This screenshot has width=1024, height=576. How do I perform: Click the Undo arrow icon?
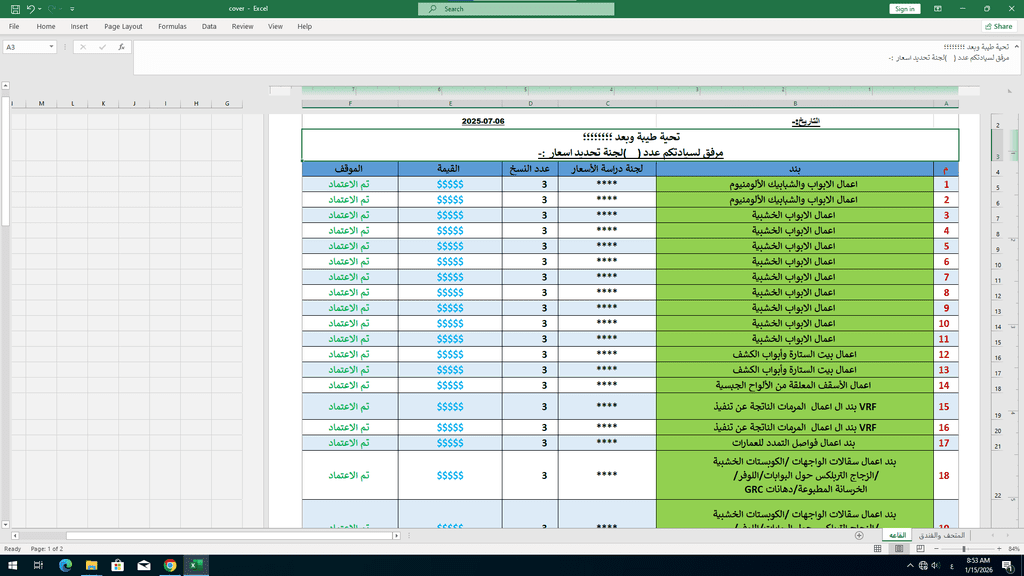pos(31,9)
